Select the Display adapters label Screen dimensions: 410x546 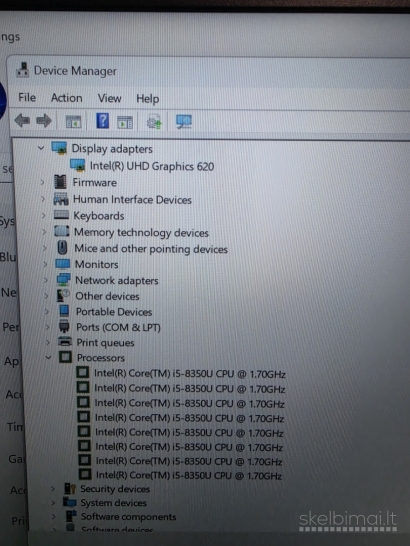coord(112,149)
